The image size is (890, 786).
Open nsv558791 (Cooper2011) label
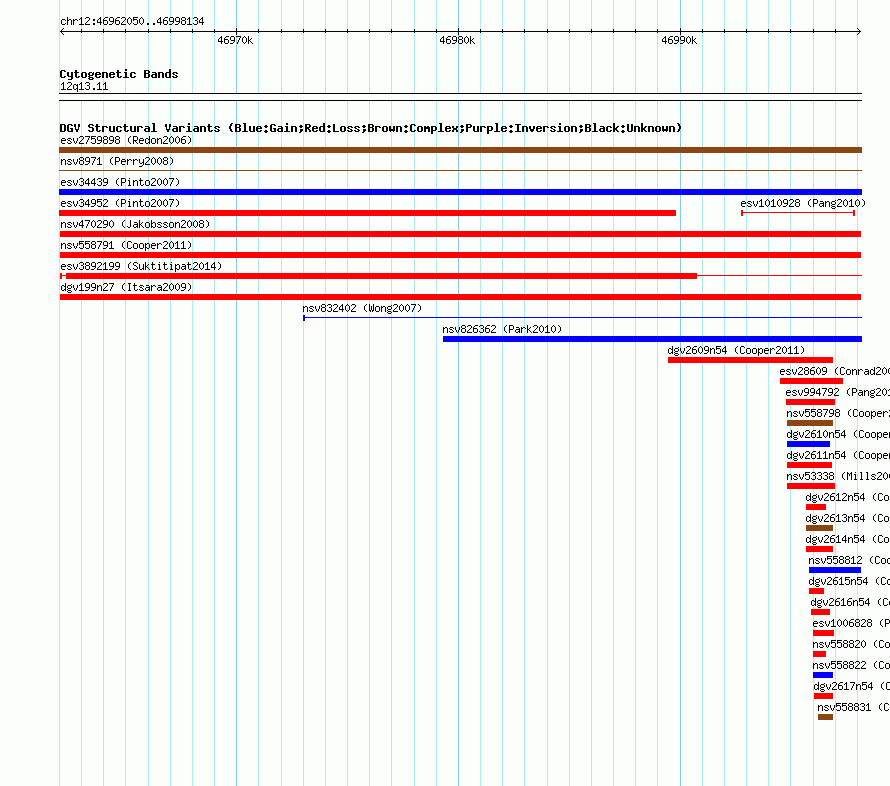click(126, 245)
